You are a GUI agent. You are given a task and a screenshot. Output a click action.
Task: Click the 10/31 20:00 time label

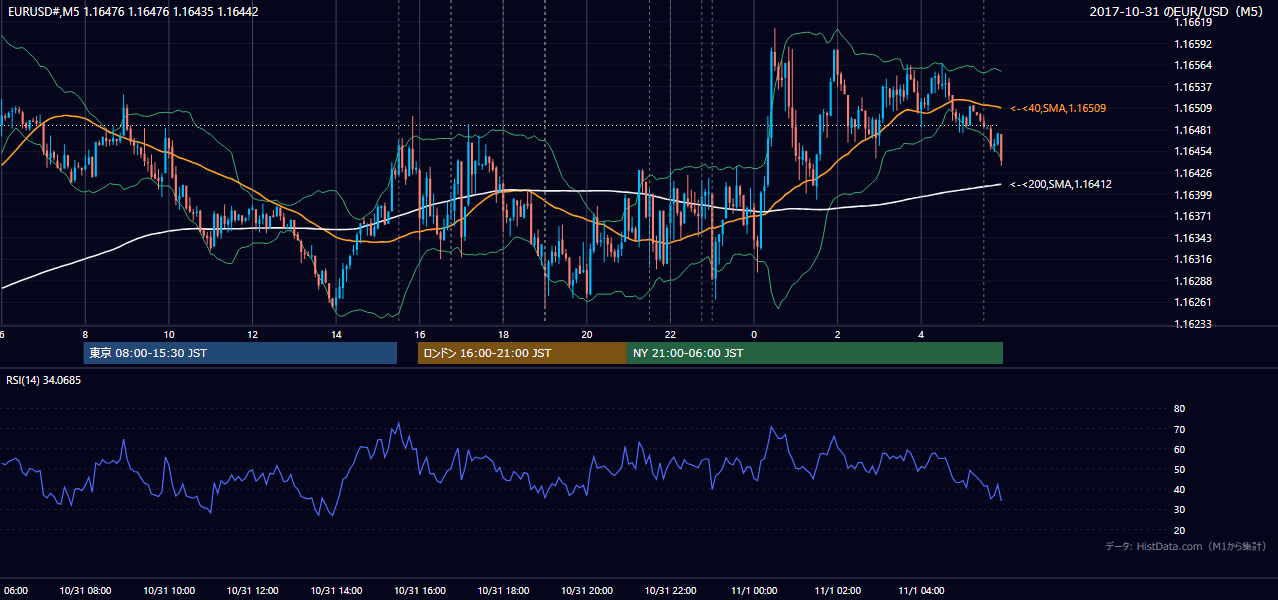click(587, 591)
